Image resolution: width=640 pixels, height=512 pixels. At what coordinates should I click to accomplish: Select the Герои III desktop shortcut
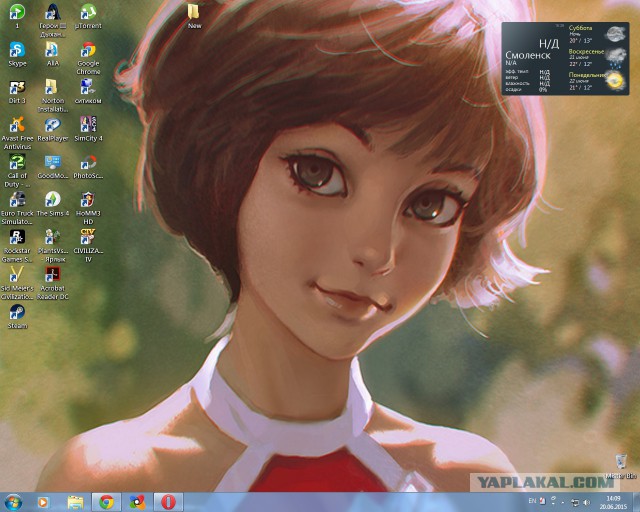pyautogui.click(x=53, y=20)
